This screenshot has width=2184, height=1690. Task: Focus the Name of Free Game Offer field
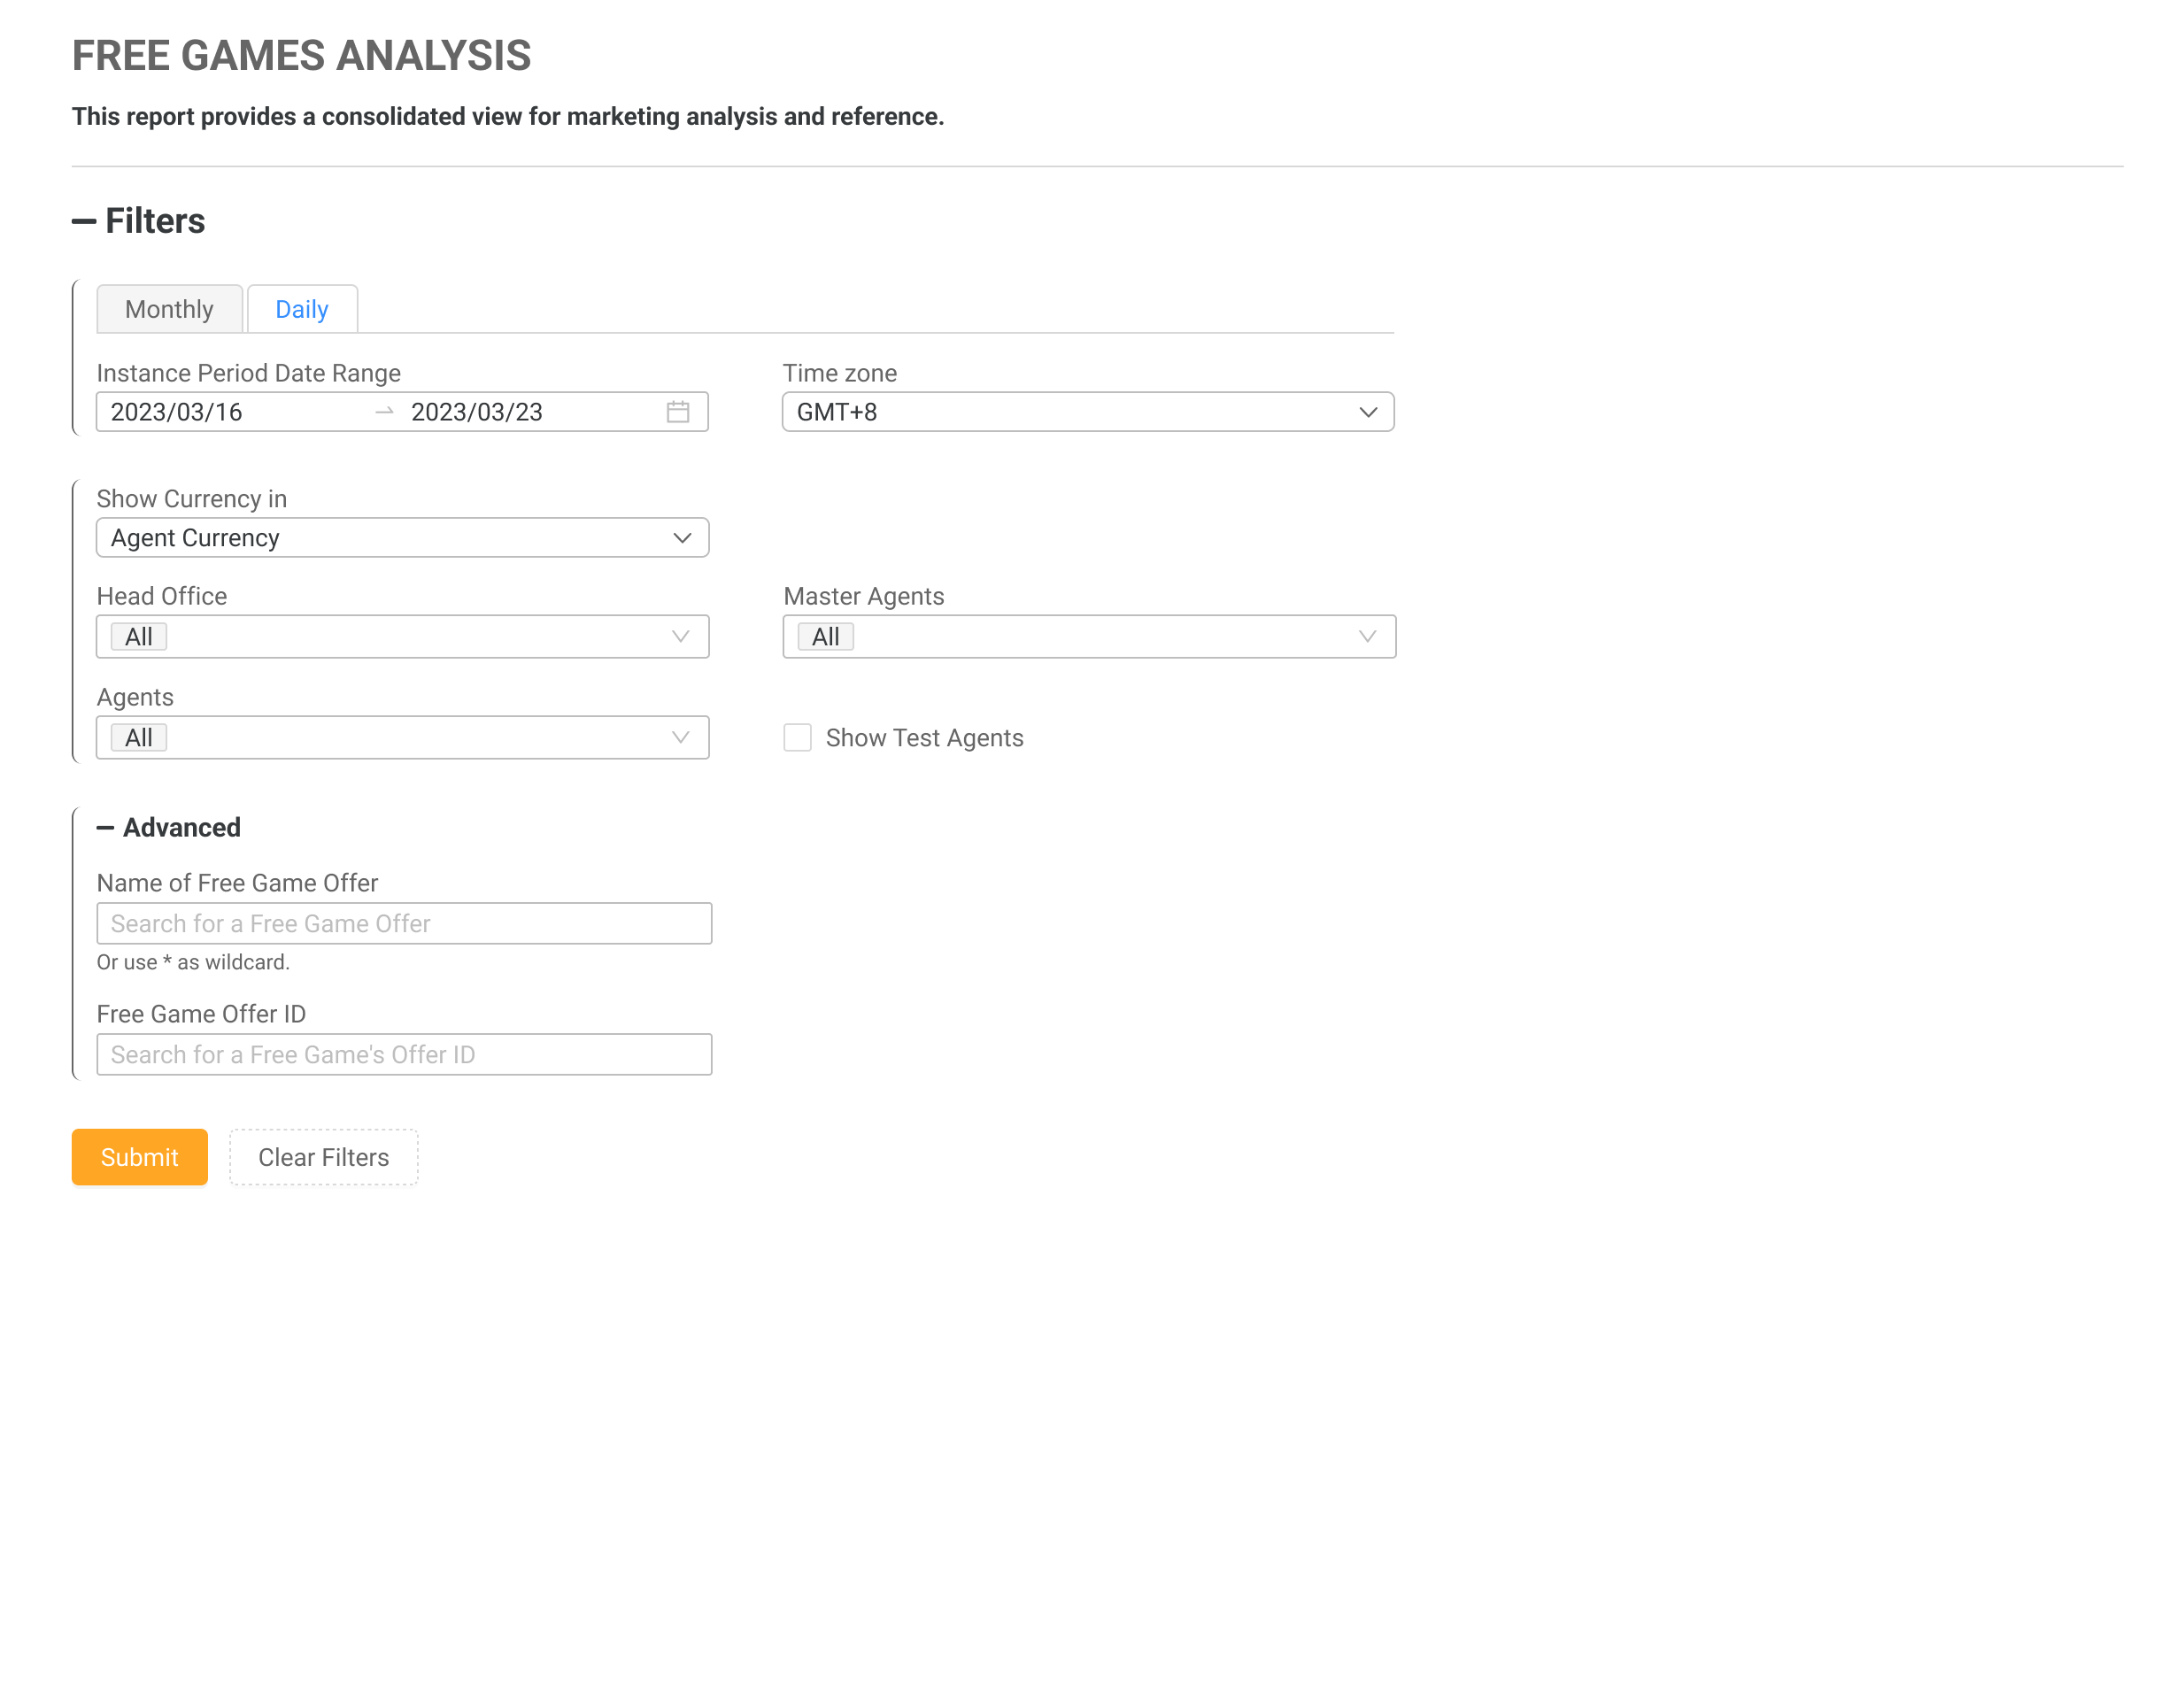point(404,924)
